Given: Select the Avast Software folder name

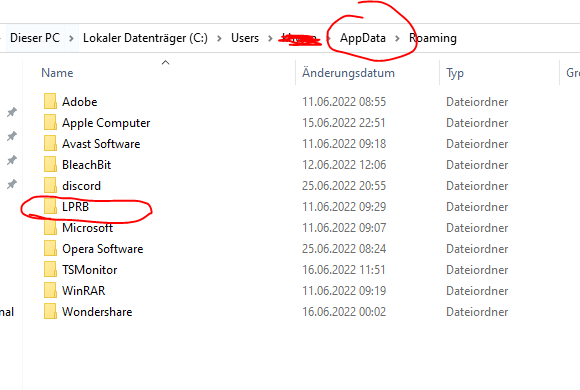Looking at the screenshot, I should click(101, 144).
